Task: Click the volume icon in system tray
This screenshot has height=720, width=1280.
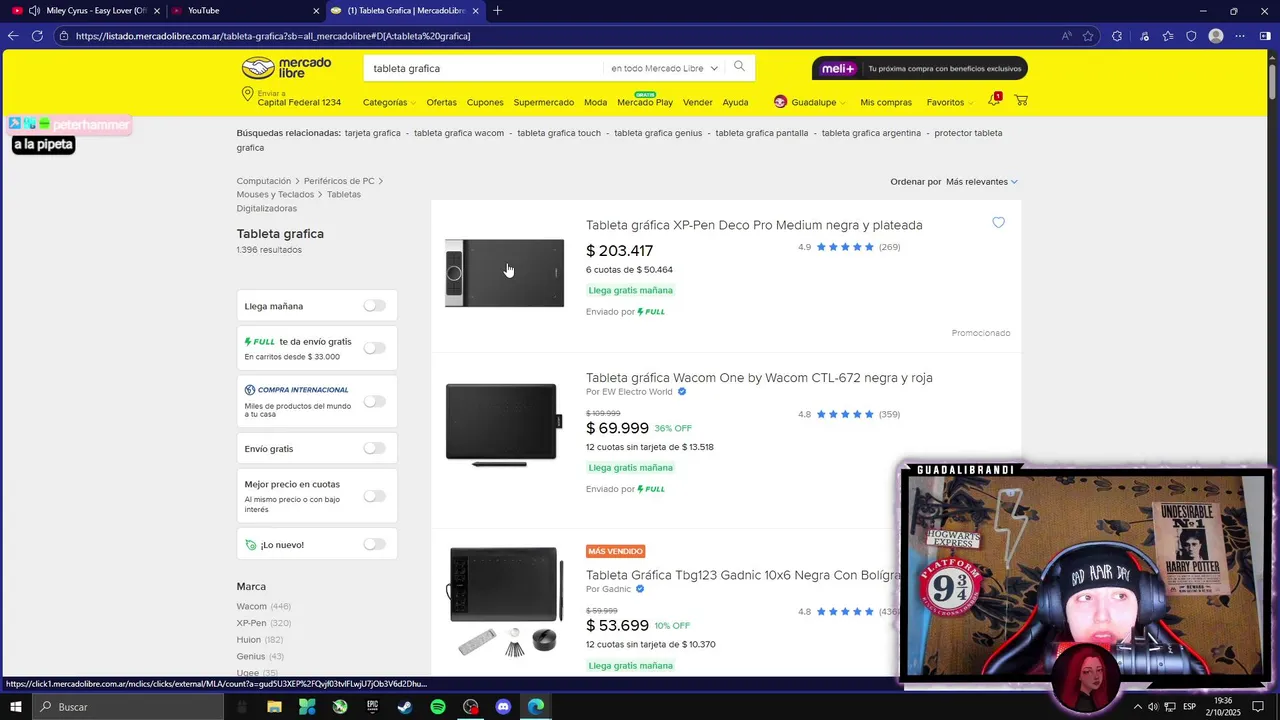Action: point(1153,707)
